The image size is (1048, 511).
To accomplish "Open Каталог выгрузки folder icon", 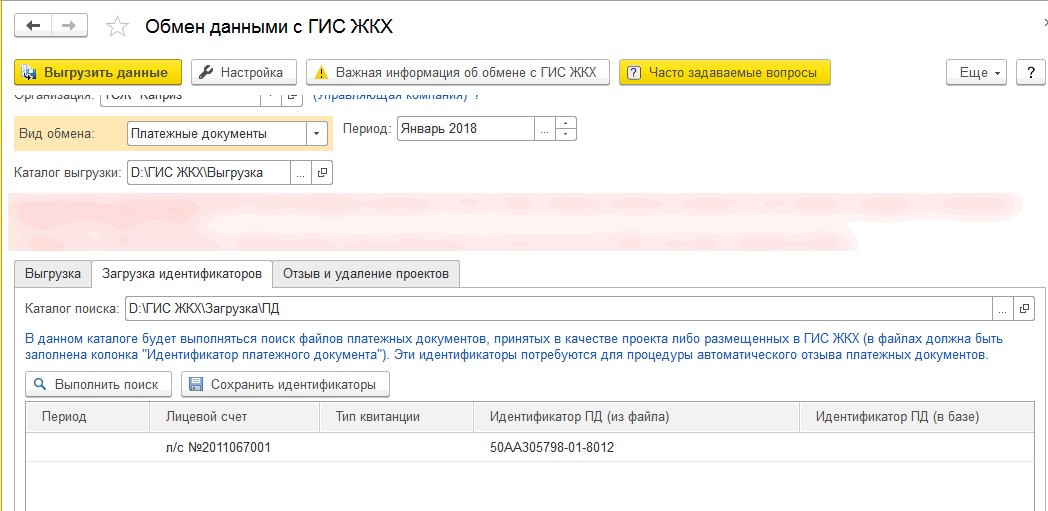I will click(321, 172).
